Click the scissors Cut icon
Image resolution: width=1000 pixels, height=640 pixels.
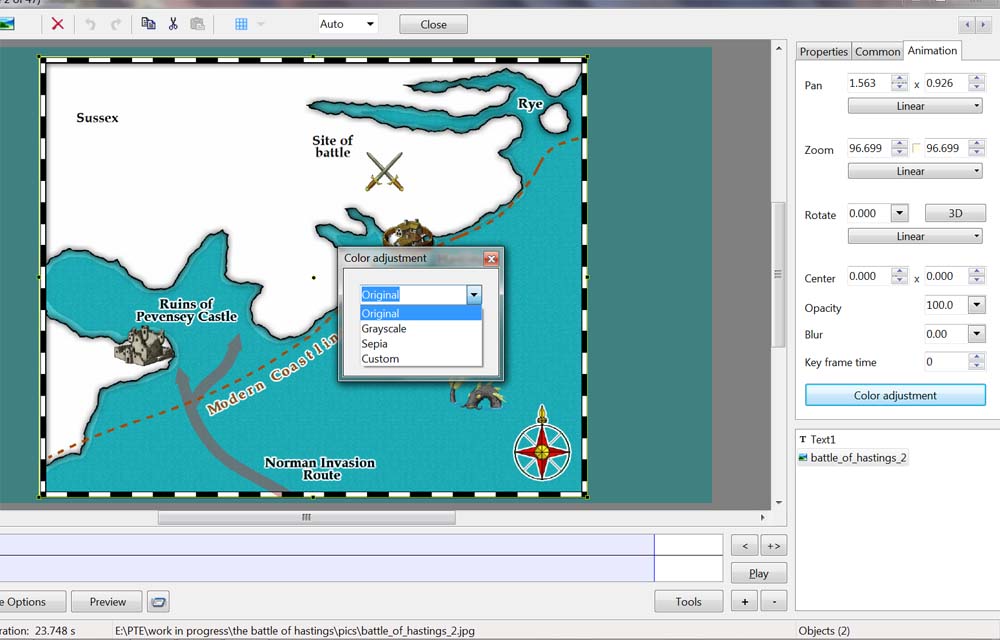[x=173, y=24]
